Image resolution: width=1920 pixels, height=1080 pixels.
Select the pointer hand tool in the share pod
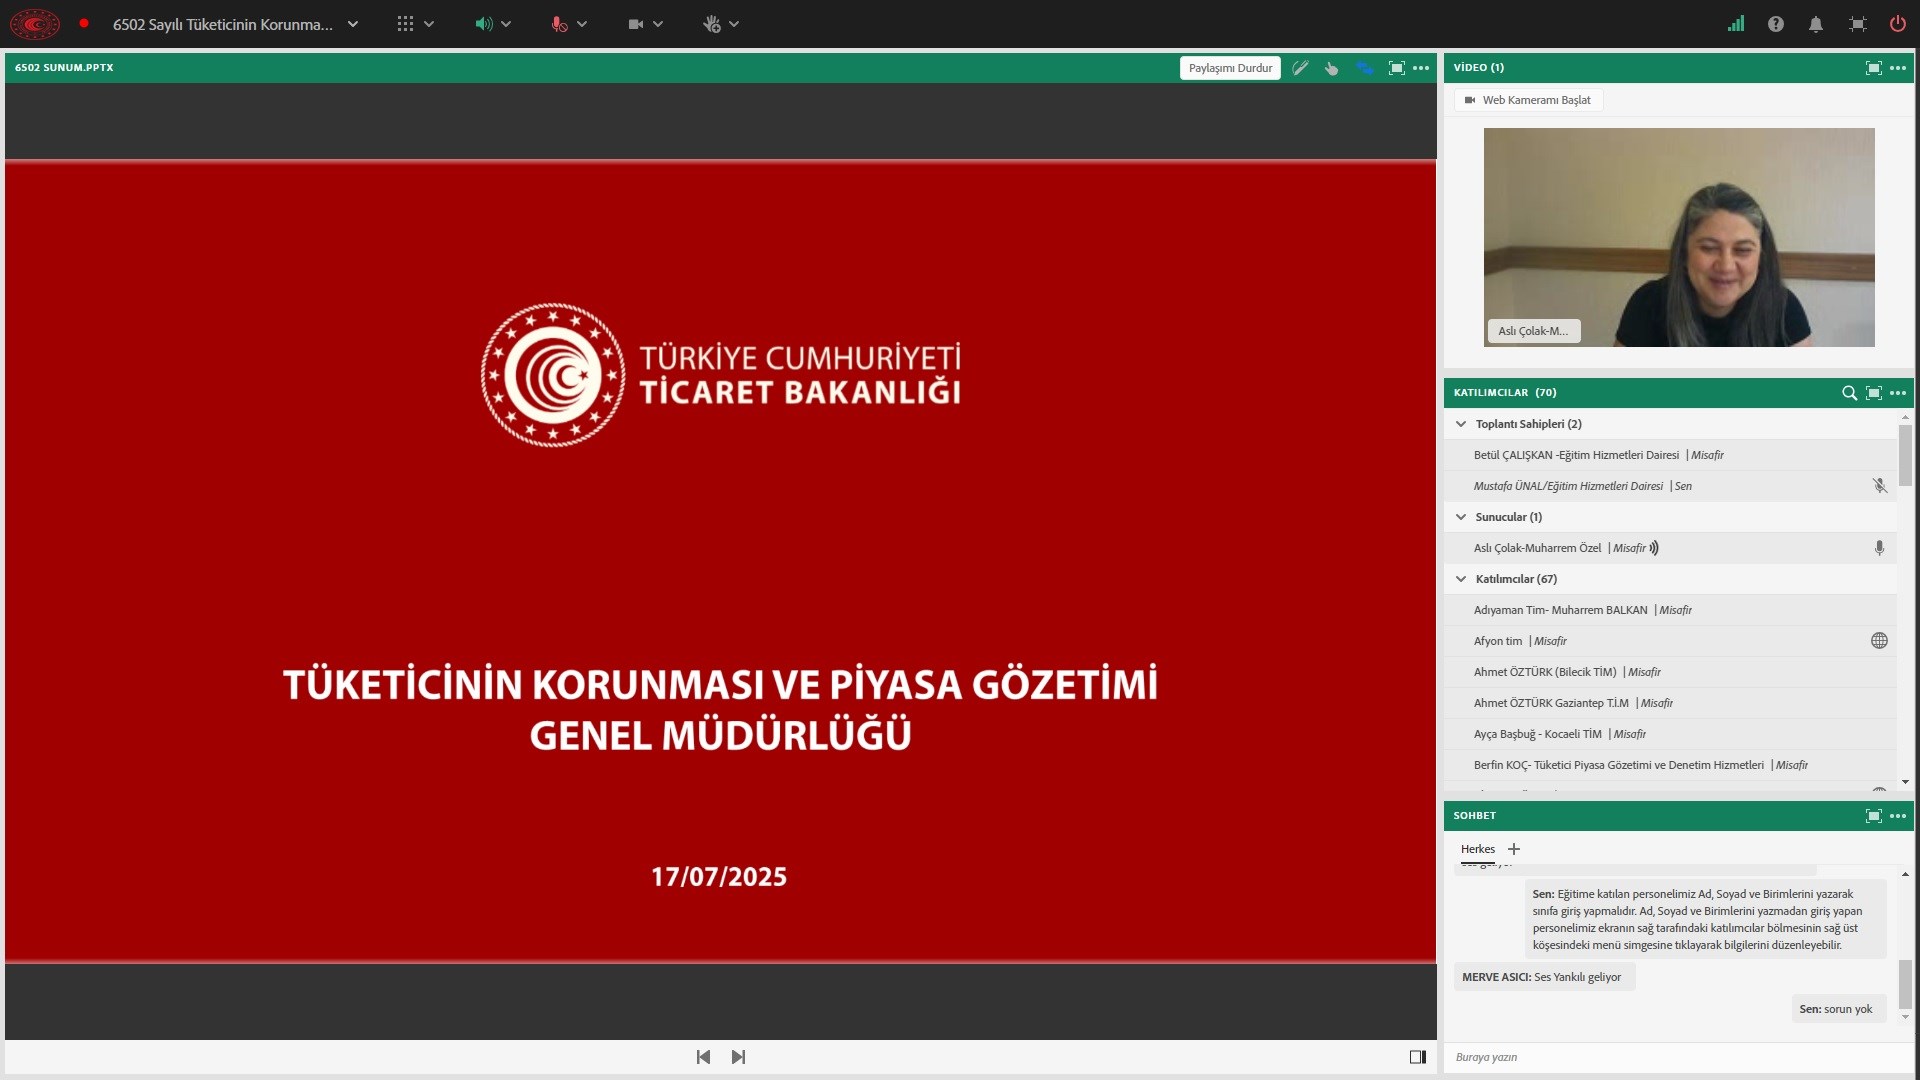coord(1332,68)
